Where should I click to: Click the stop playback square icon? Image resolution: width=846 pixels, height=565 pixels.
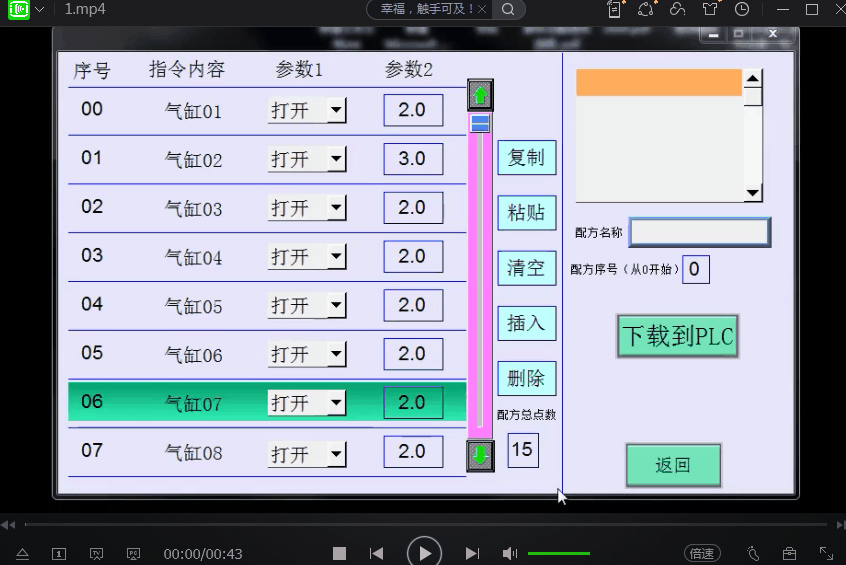point(339,553)
